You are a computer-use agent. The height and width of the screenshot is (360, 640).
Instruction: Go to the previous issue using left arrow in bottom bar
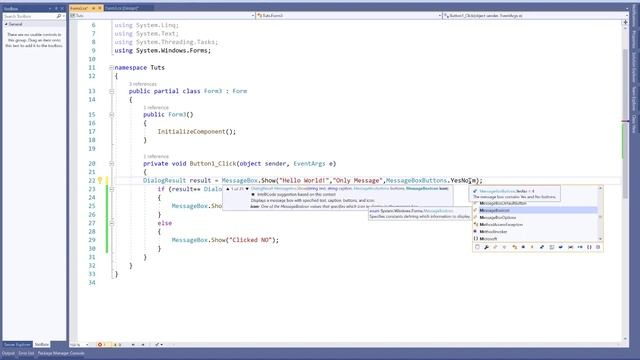[x=133, y=344]
